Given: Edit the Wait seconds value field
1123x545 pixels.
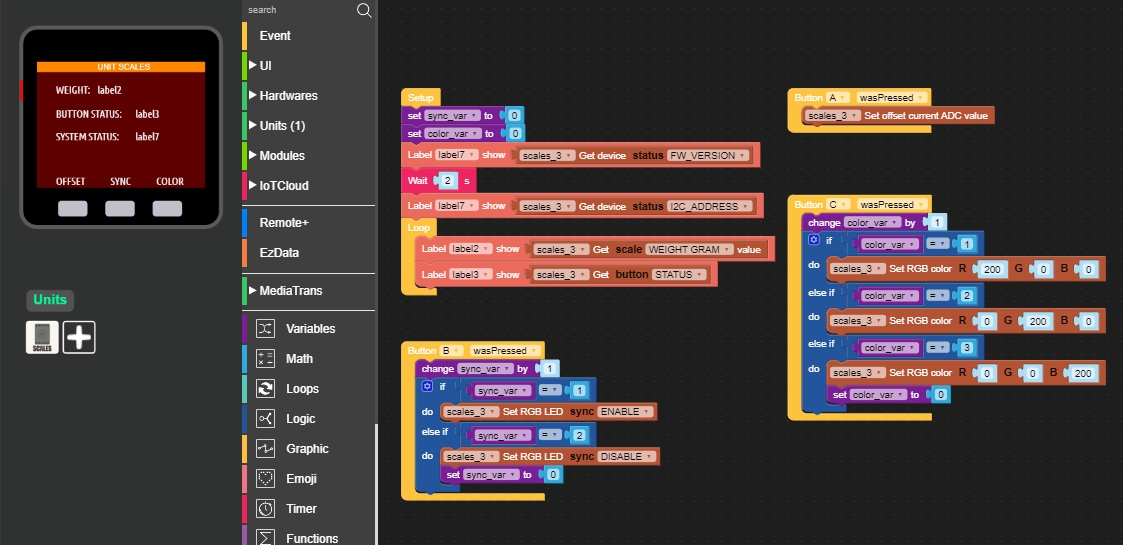Looking at the screenshot, I should [x=448, y=181].
